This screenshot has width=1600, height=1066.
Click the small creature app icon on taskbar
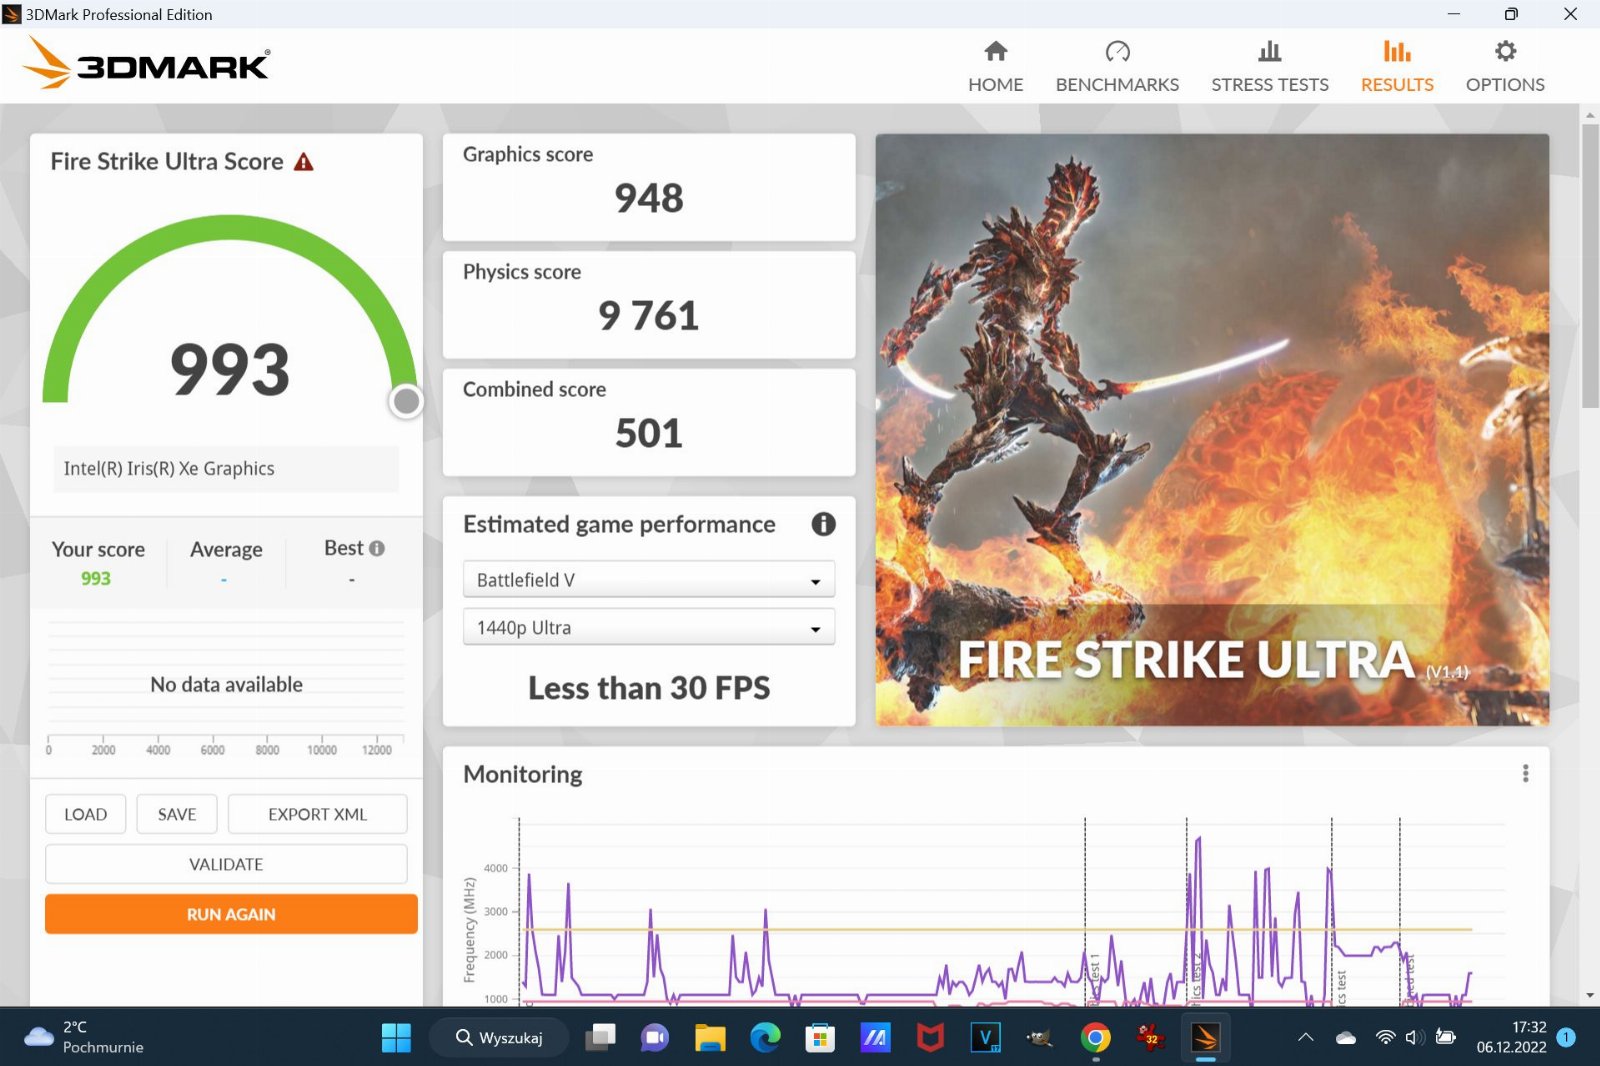coord(1040,1038)
